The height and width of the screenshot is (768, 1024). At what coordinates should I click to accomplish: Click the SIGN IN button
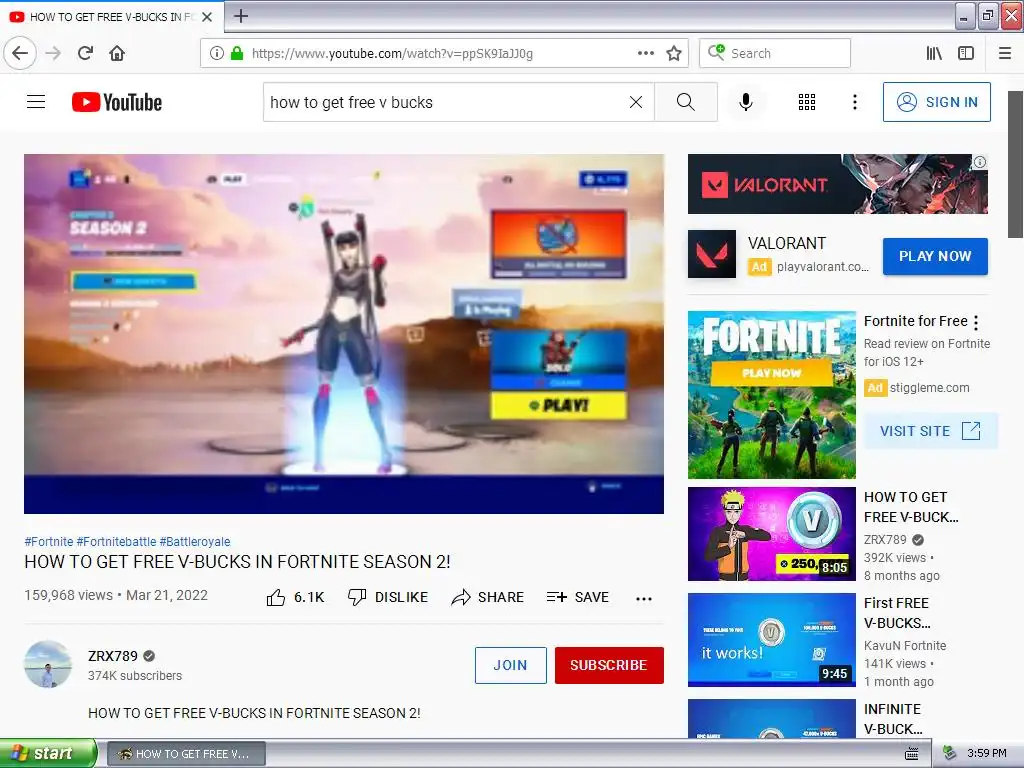point(936,102)
